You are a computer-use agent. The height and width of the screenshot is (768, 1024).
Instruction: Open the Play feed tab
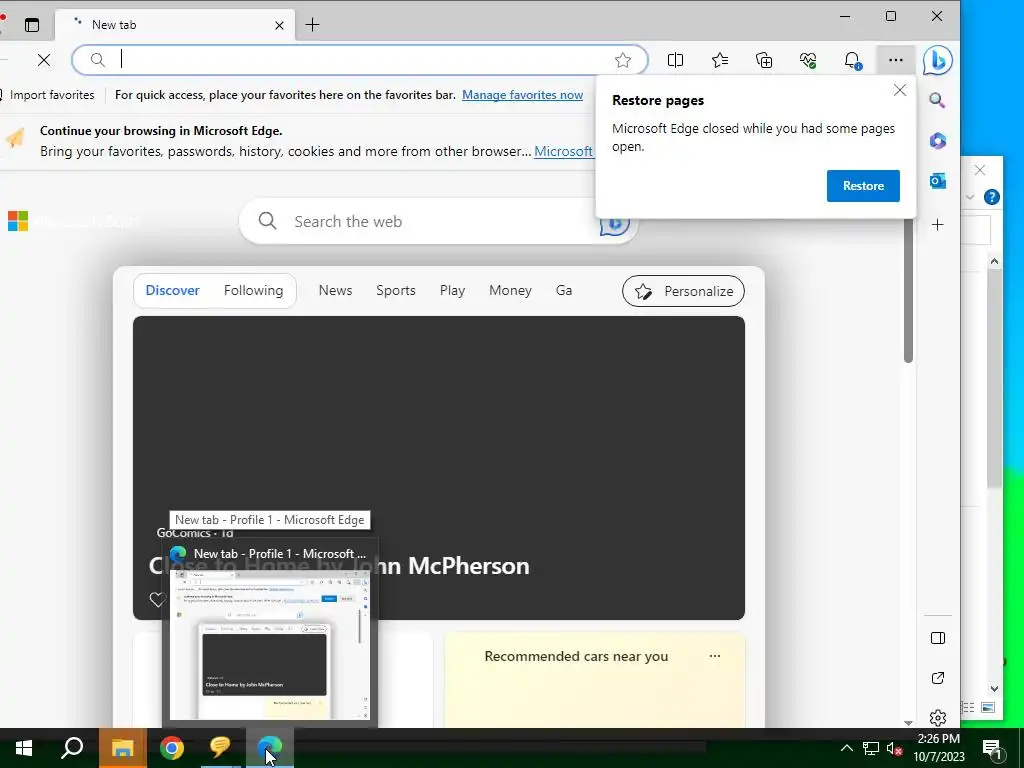(452, 291)
